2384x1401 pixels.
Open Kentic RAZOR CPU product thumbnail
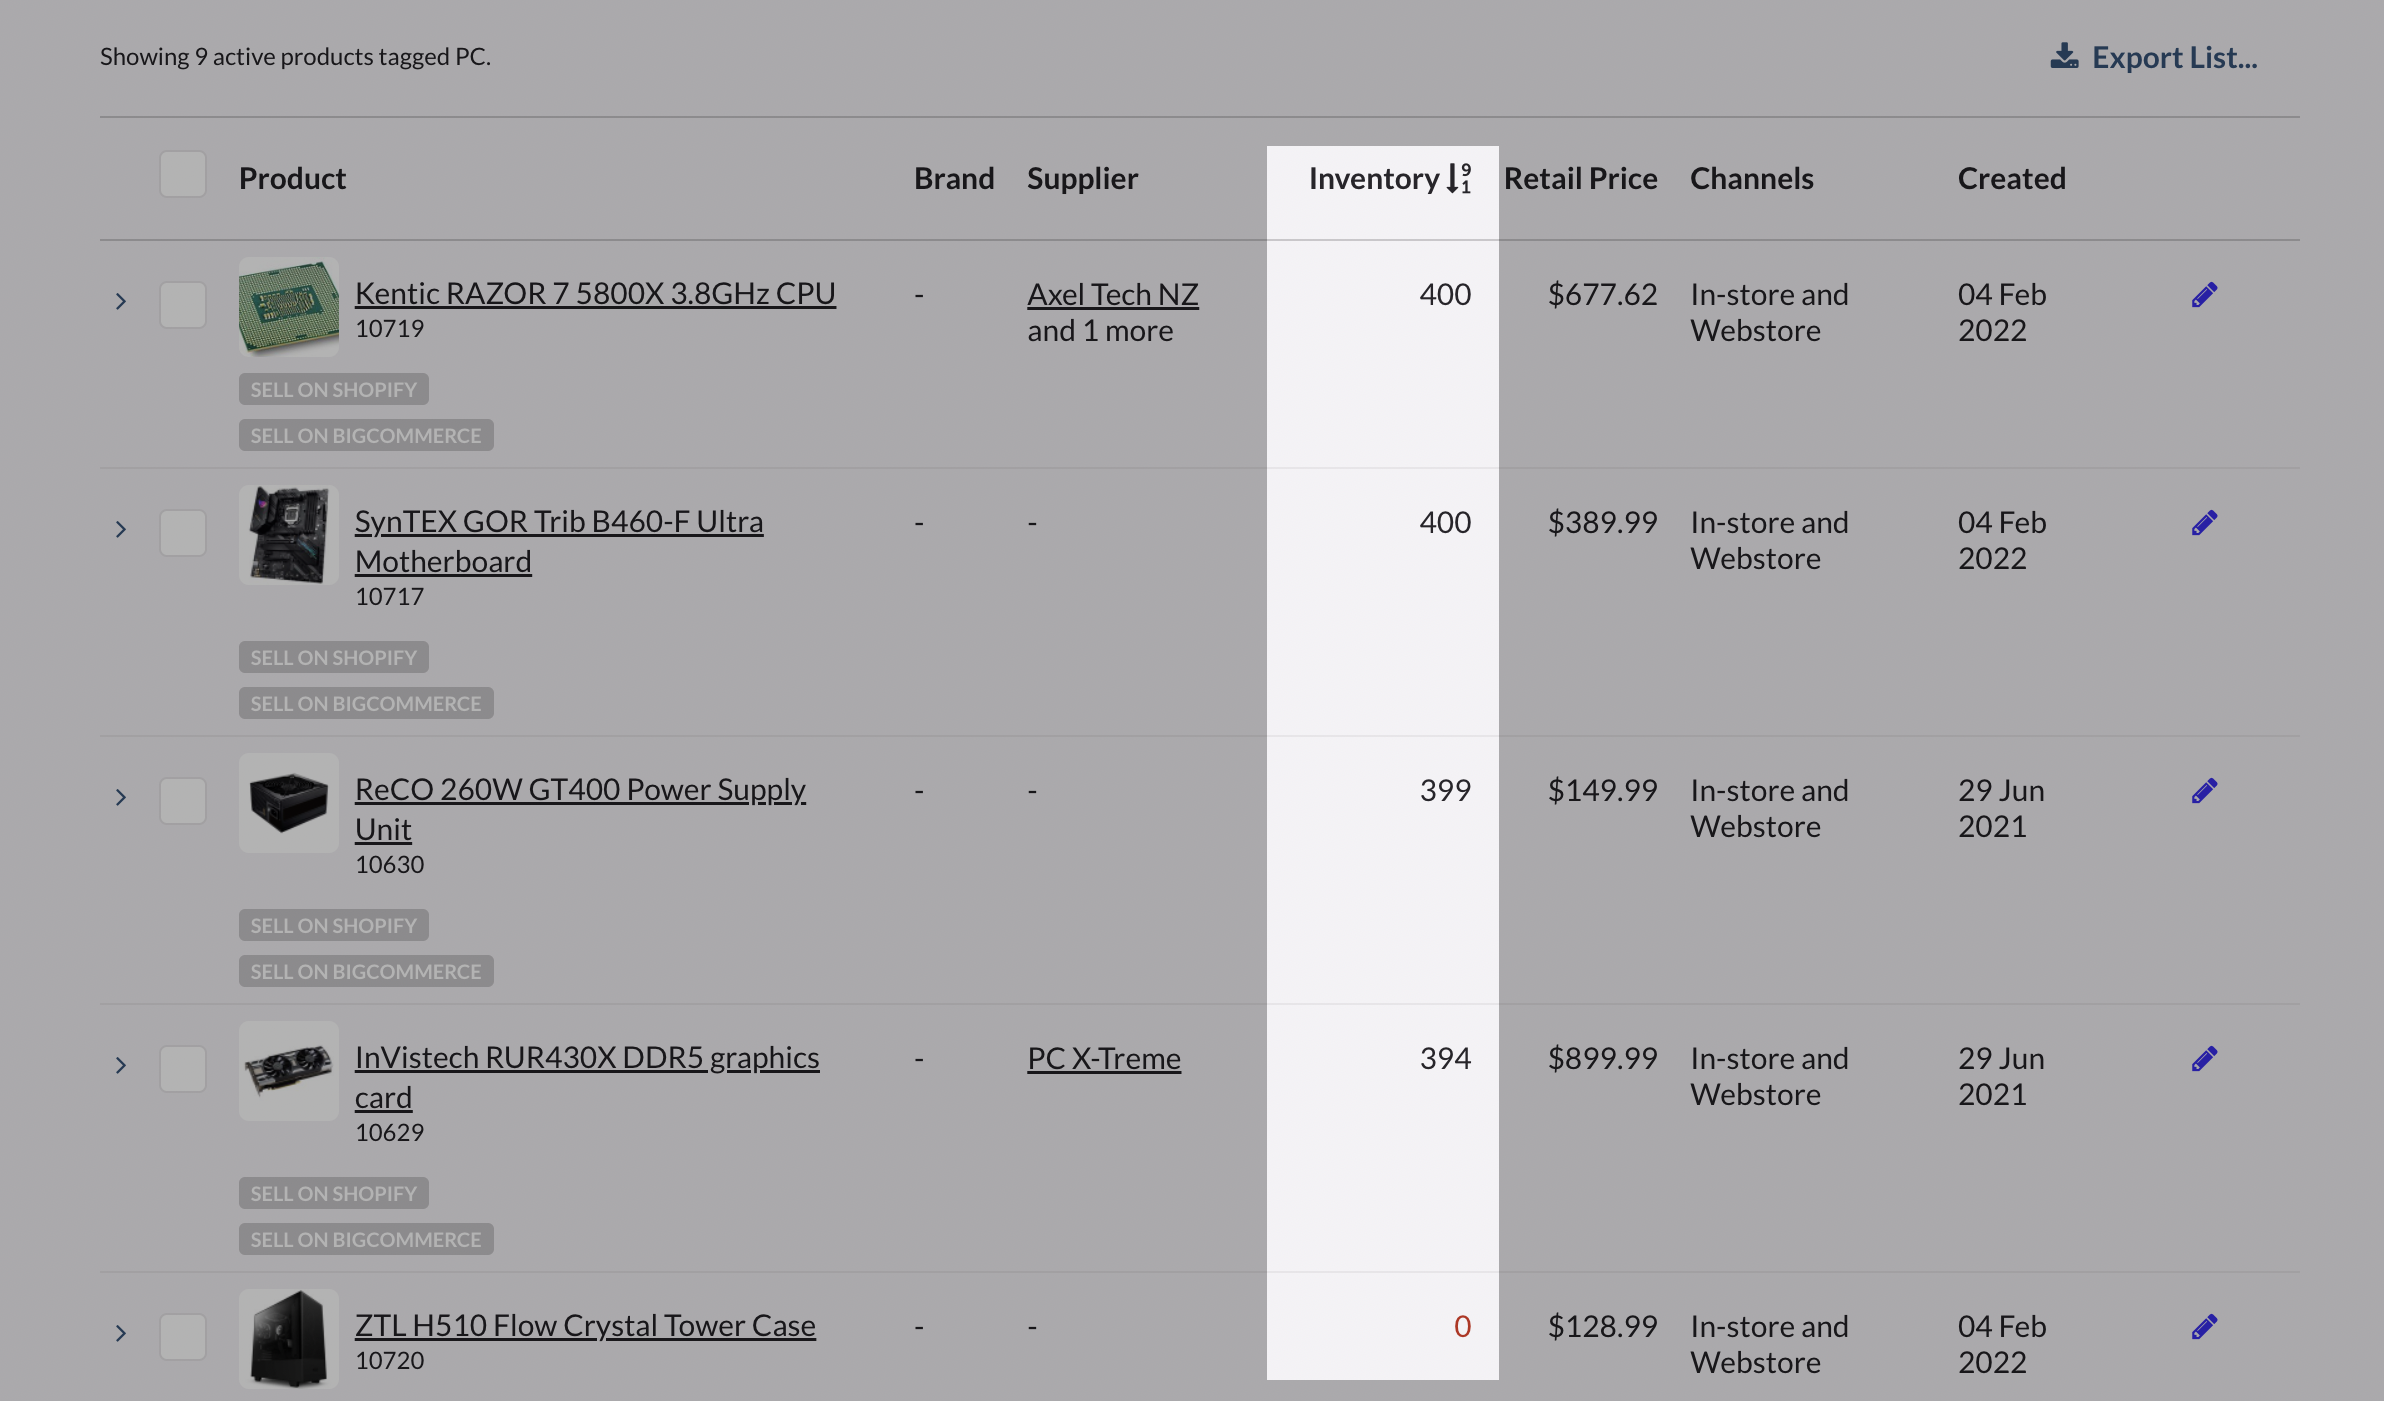(289, 307)
